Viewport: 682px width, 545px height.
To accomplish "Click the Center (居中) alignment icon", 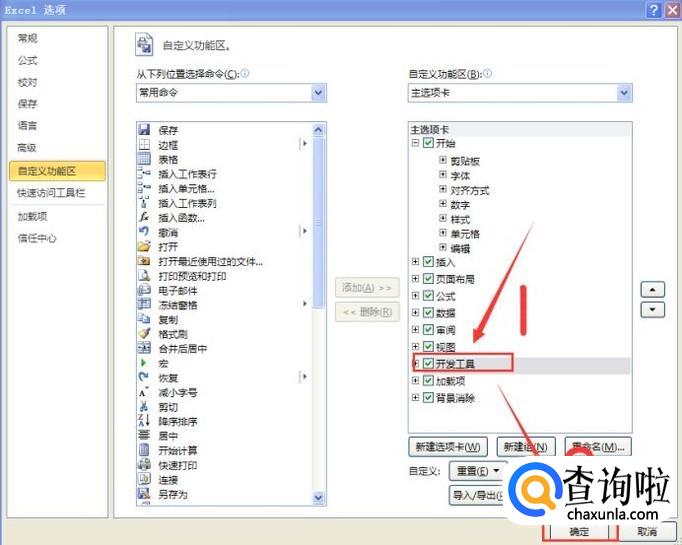I will 144,435.
